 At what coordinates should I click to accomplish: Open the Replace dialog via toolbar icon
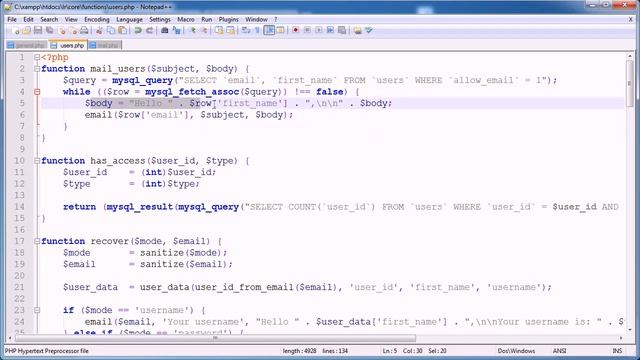176,31
